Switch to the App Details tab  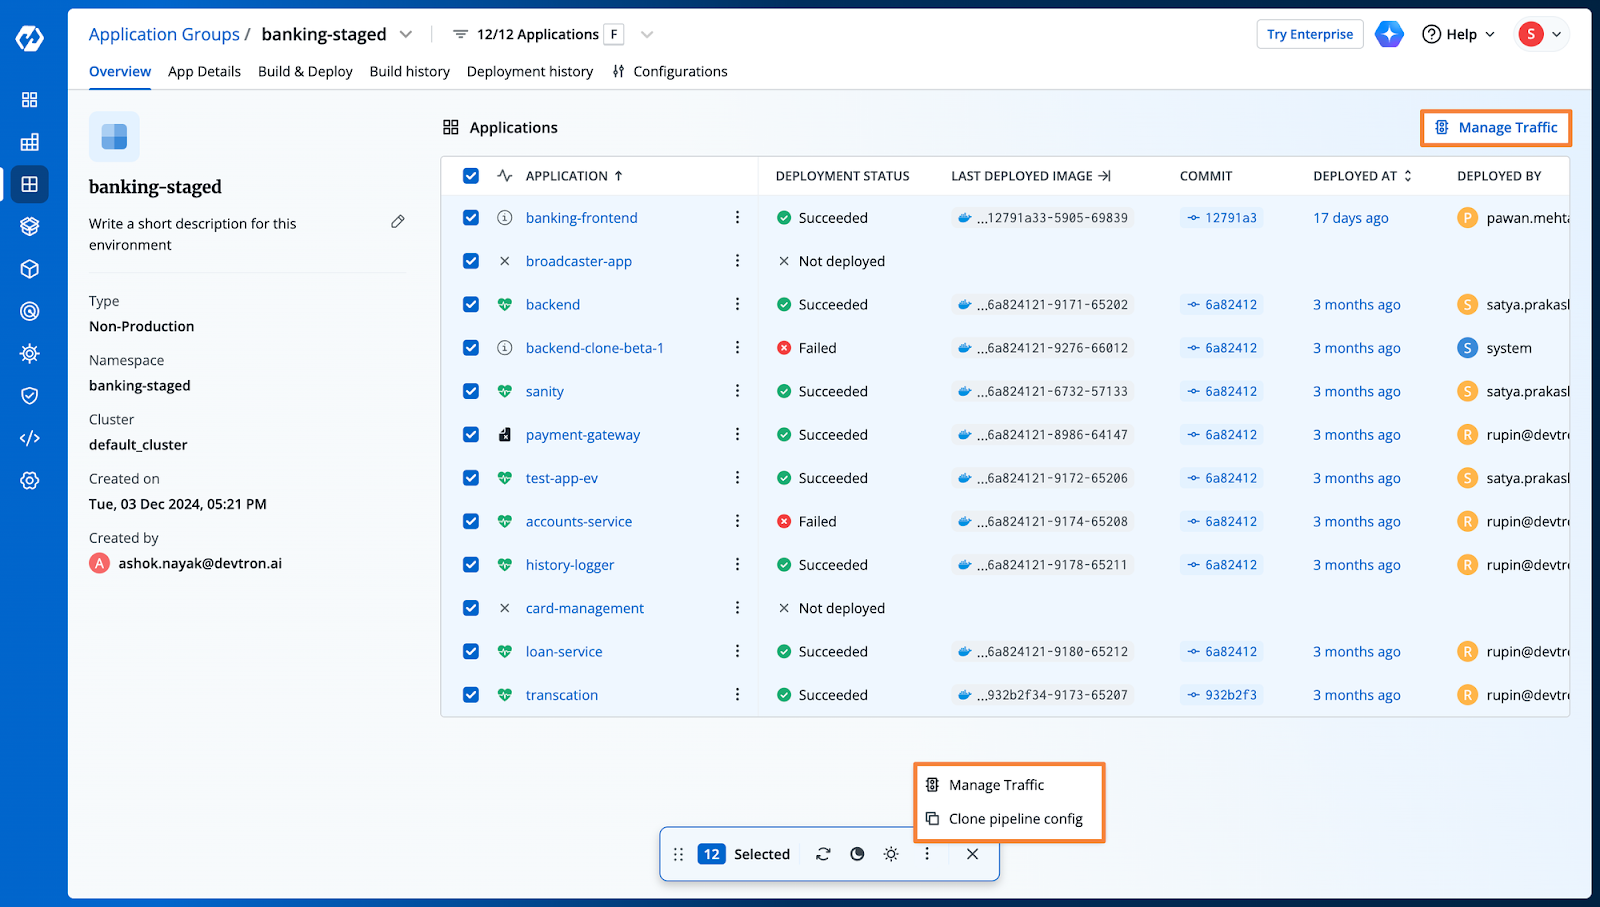tap(204, 71)
